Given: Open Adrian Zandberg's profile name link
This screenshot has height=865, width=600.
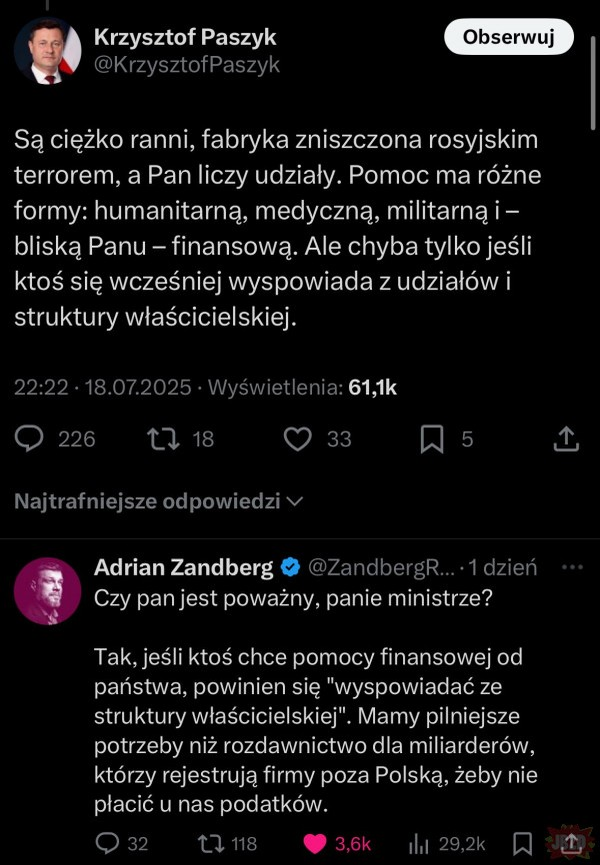Looking at the screenshot, I should 184,567.
